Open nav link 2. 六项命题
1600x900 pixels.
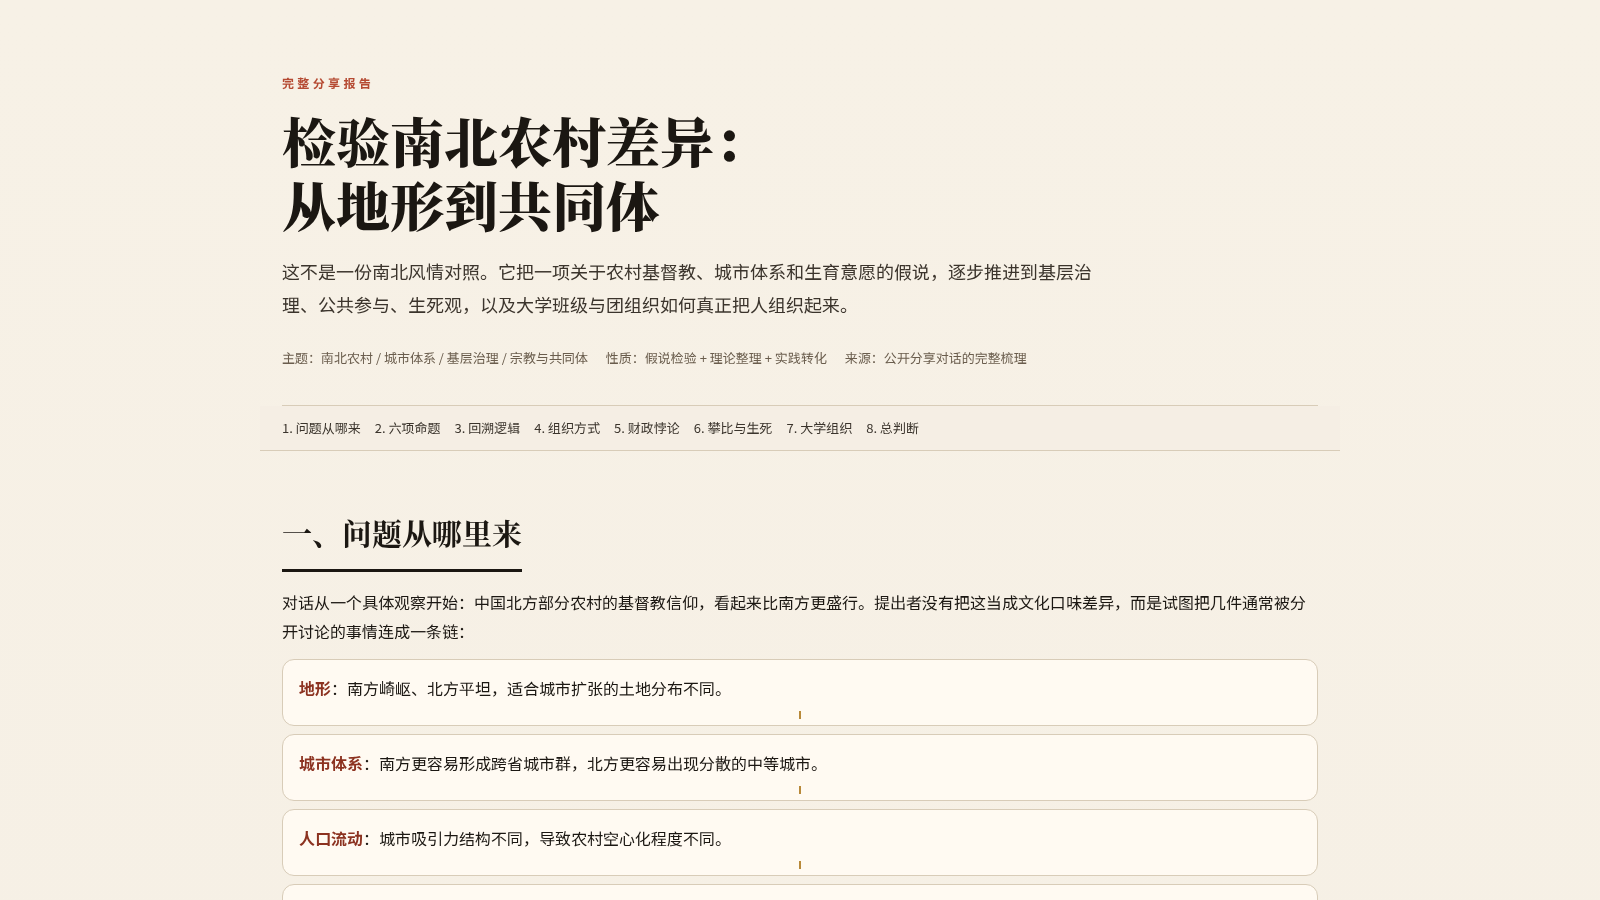tap(407, 428)
